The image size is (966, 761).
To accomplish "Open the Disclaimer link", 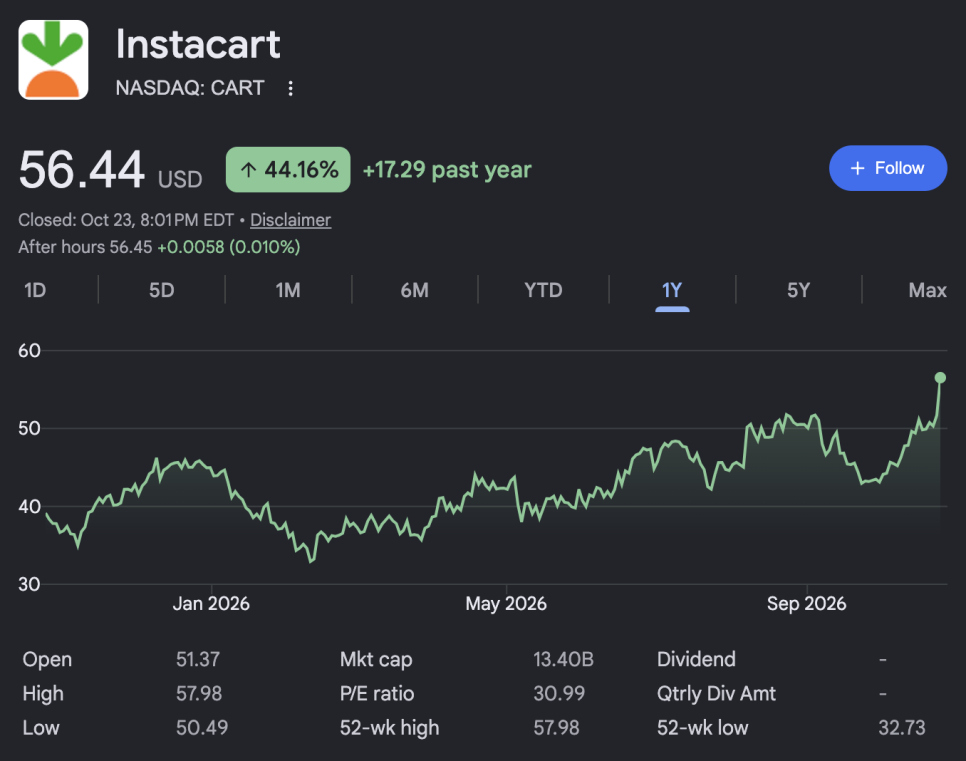I will click(290, 220).
